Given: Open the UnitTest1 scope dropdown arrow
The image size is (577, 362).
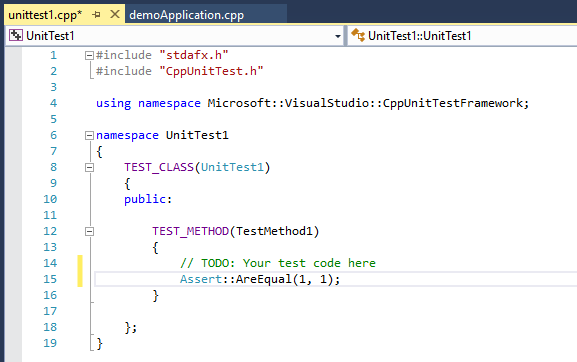Looking at the screenshot, I should (x=337, y=36).
